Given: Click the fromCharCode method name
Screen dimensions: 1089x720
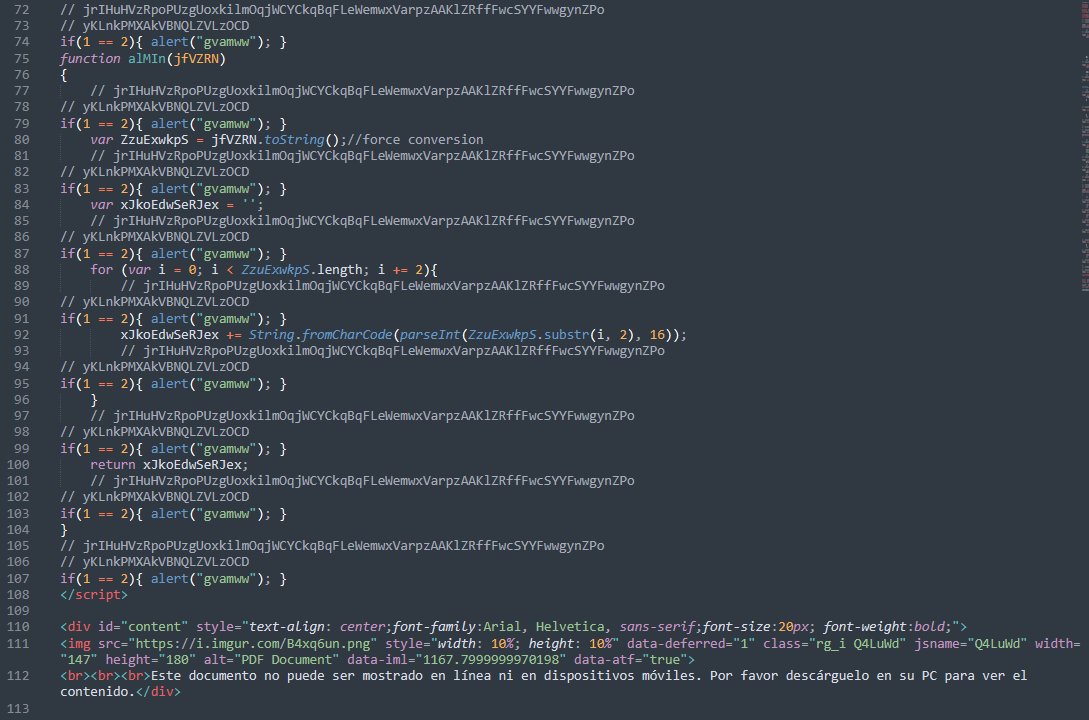Looking at the screenshot, I should tap(347, 335).
